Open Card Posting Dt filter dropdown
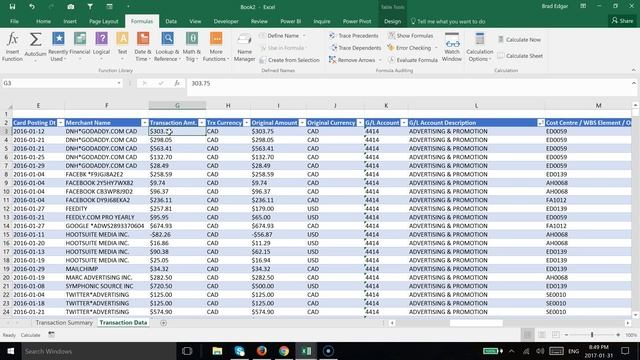 point(60,123)
